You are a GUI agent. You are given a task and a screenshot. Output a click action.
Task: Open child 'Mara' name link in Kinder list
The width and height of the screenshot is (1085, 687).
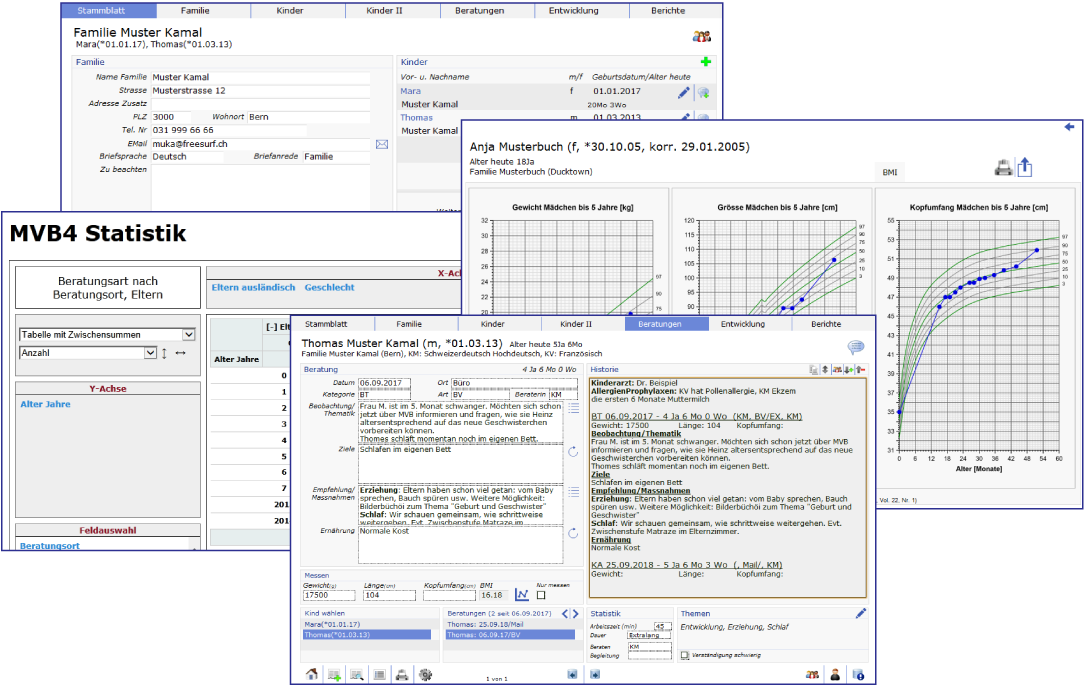[x=410, y=91]
